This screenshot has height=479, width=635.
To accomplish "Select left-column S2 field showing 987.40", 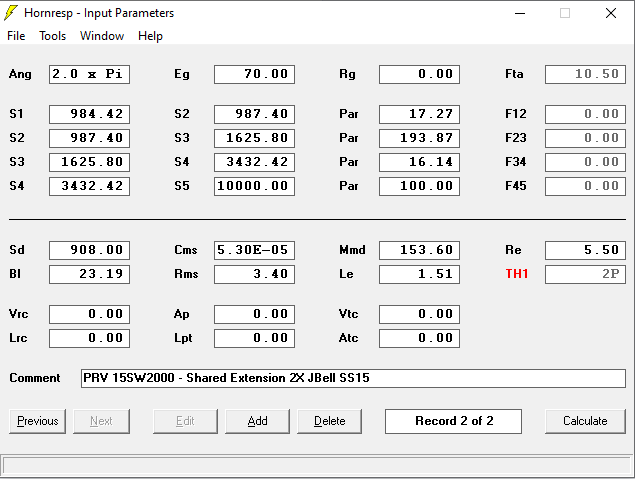I will (x=89, y=138).
